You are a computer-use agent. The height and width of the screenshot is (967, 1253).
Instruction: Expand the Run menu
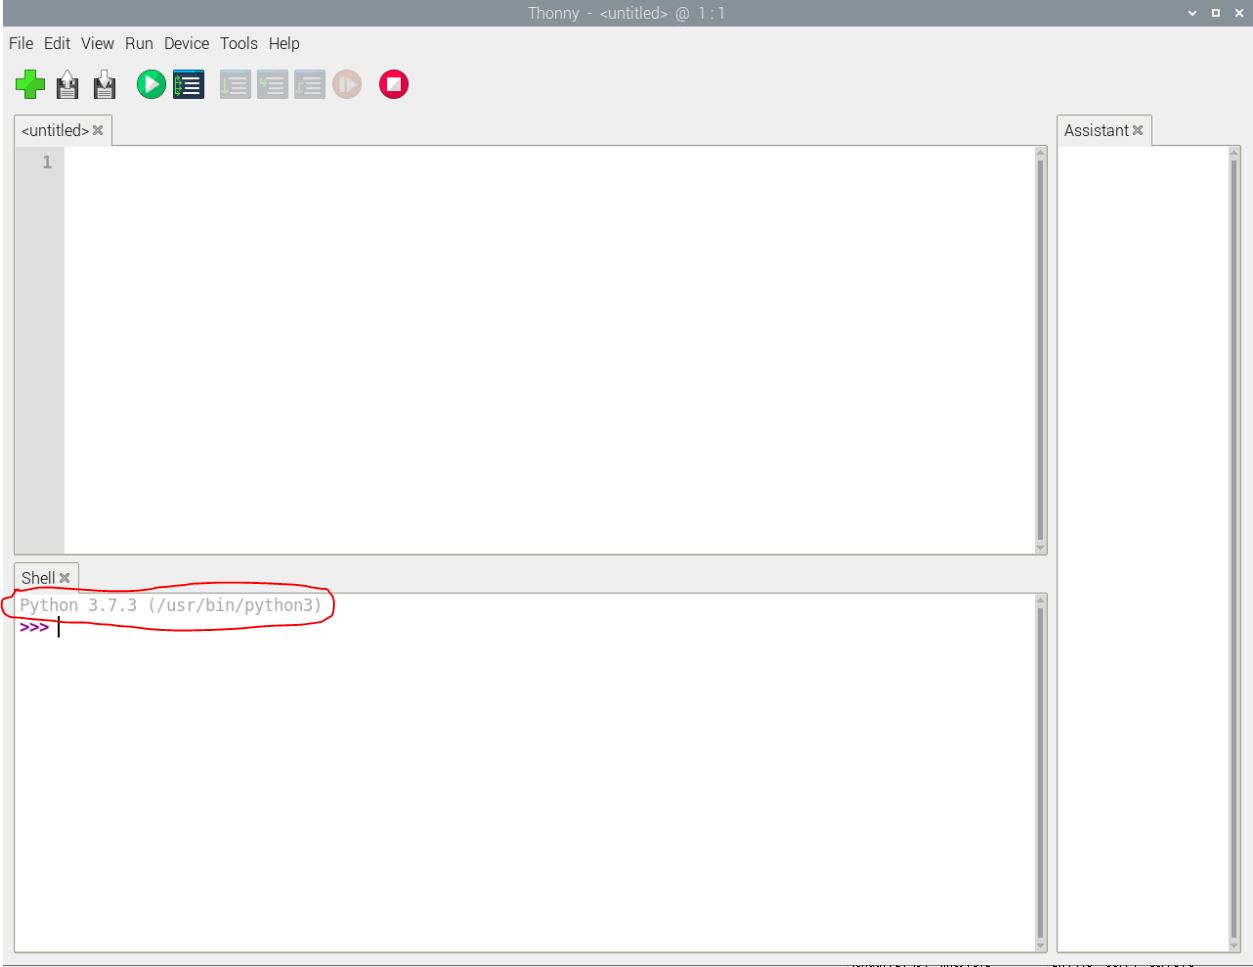tap(139, 44)
